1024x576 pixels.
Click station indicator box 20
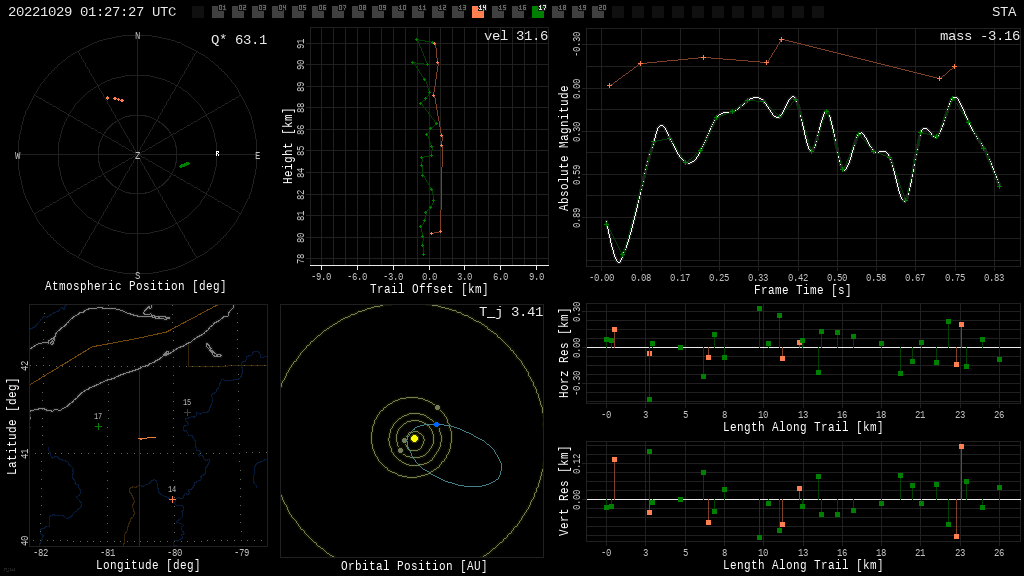point(598,12)
